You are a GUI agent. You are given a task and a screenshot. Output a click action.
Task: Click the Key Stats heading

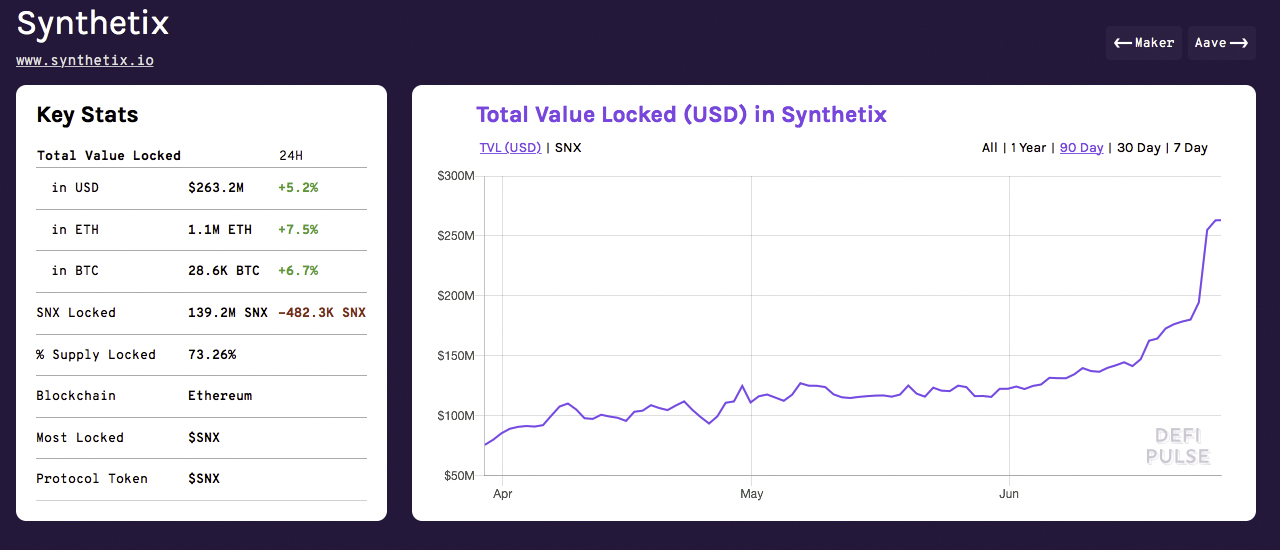87,115
